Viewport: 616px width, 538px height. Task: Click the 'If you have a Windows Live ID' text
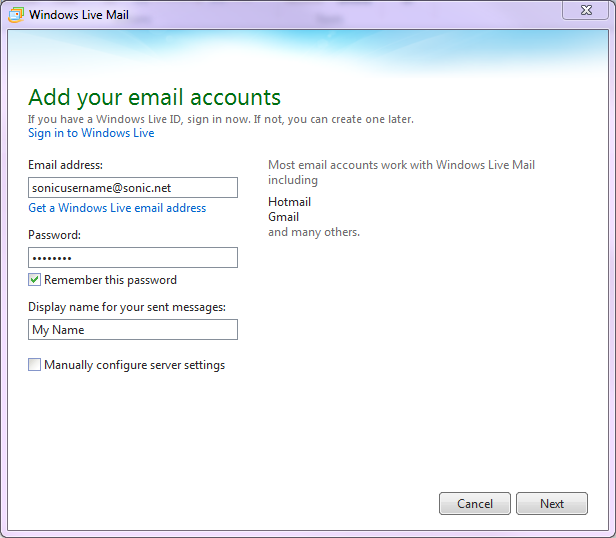pos(220,119)
